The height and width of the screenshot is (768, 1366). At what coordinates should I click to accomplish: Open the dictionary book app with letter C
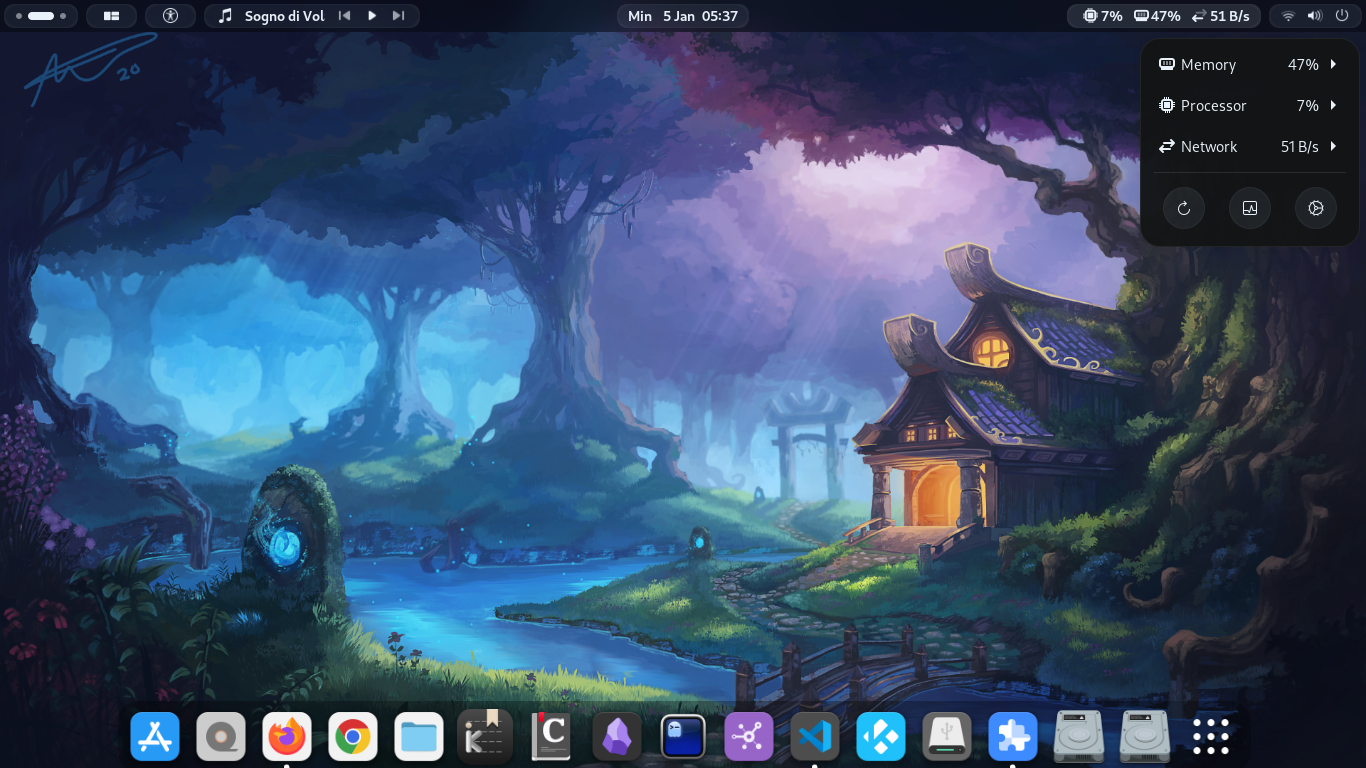tap(551, 737)
